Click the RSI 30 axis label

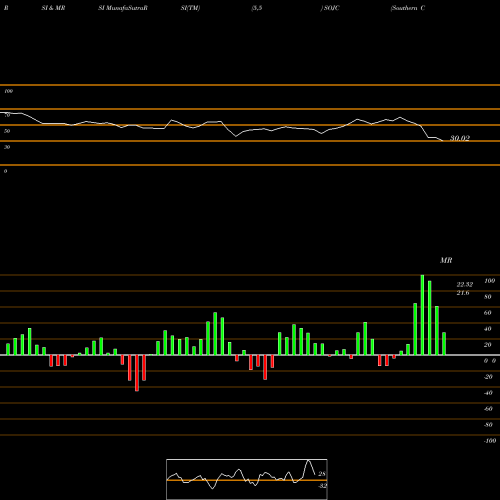(7, 147)
